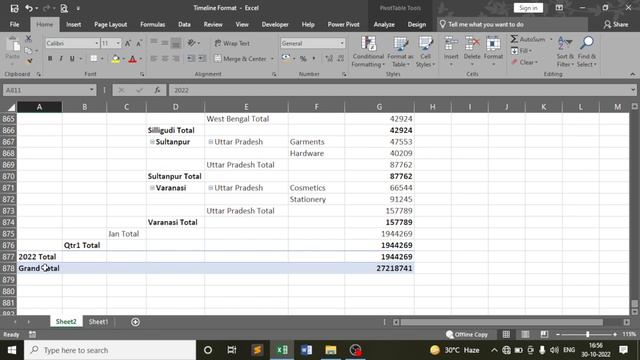This screenshot has width=640, height=360.
Task: Click the Insert Function fx icon
Action: click(x=157, y=90)
